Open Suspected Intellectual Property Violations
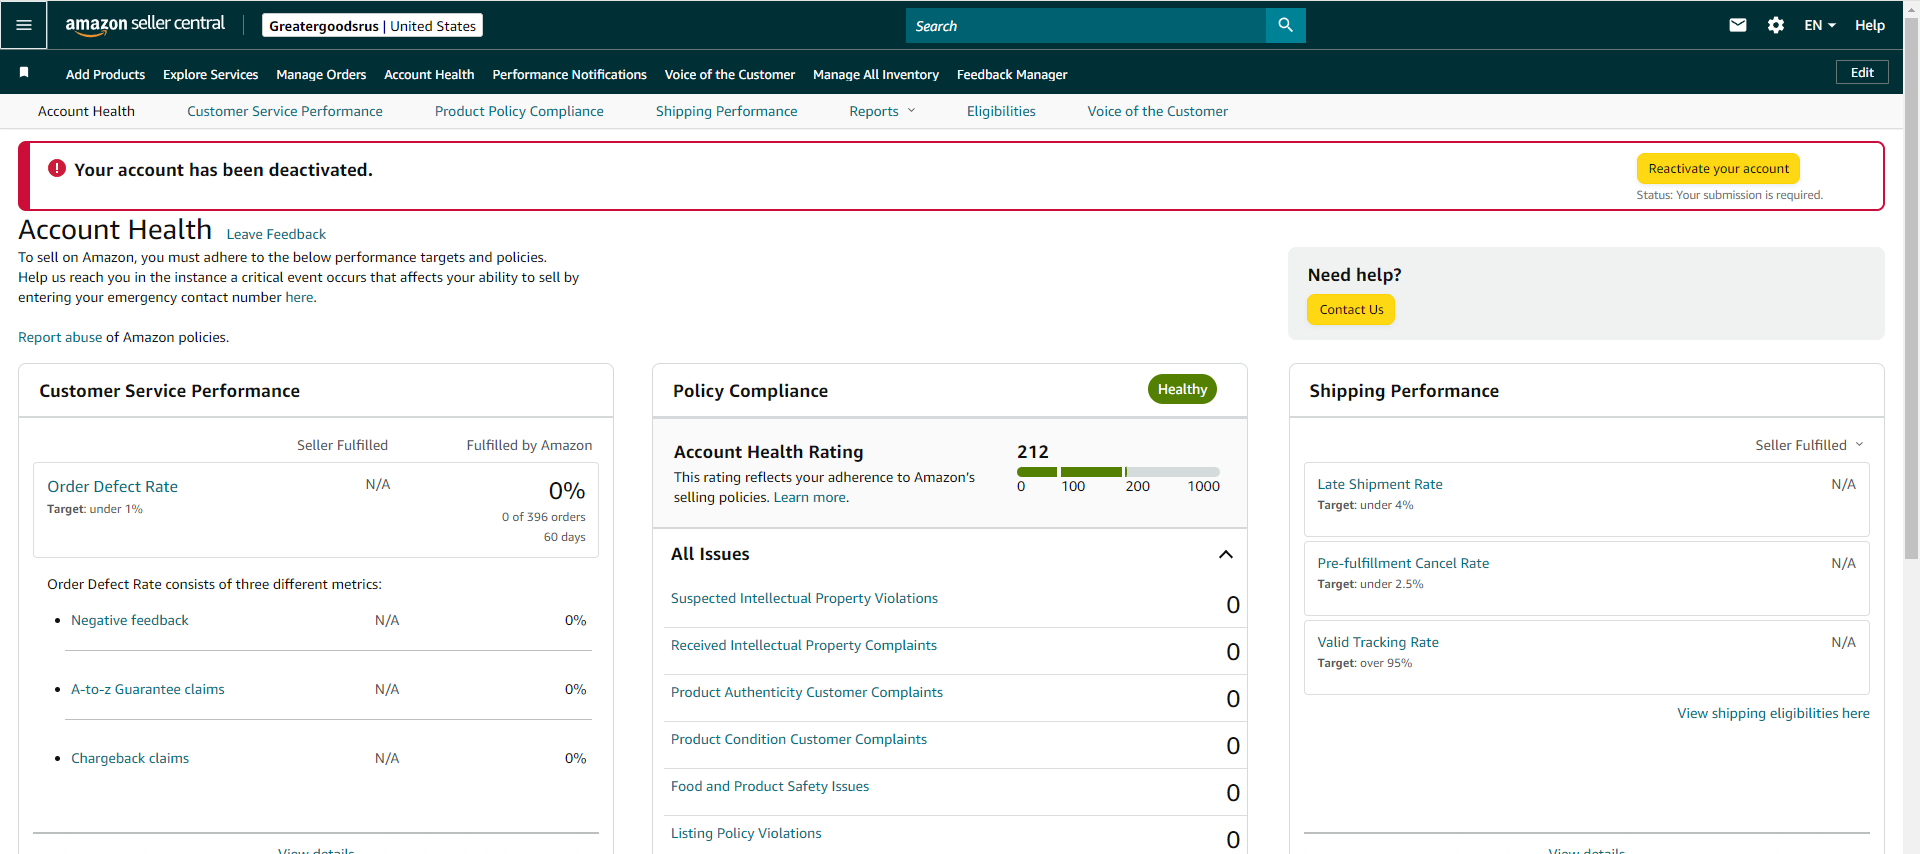The height and width of the screenshot is (854, 1920). 804,598
